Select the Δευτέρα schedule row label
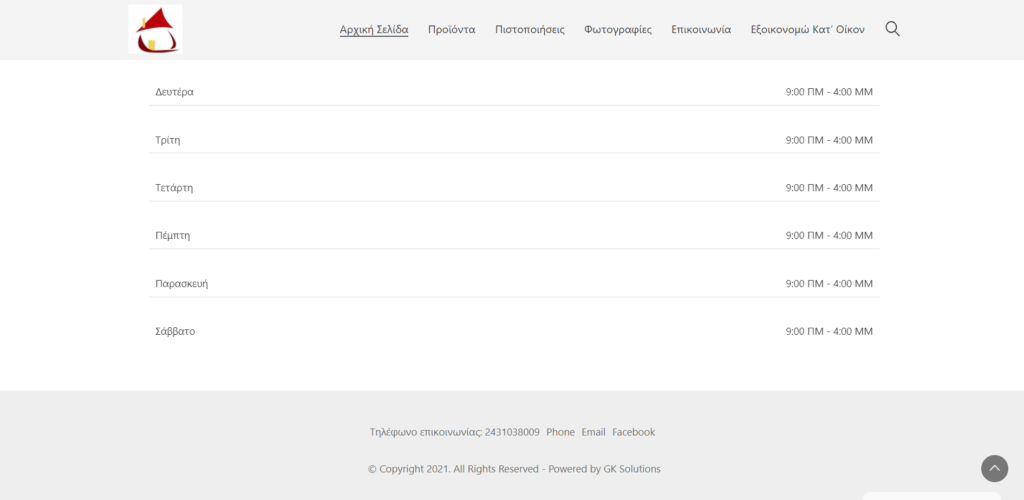Viewport: 1024px width, 500px height. coord(174,92)
